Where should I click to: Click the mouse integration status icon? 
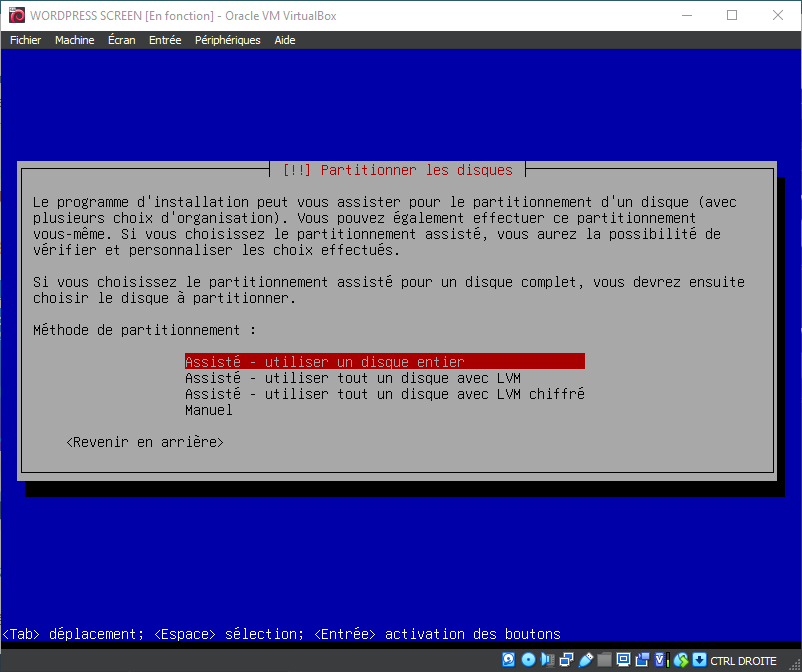click(x=680, y=660)
